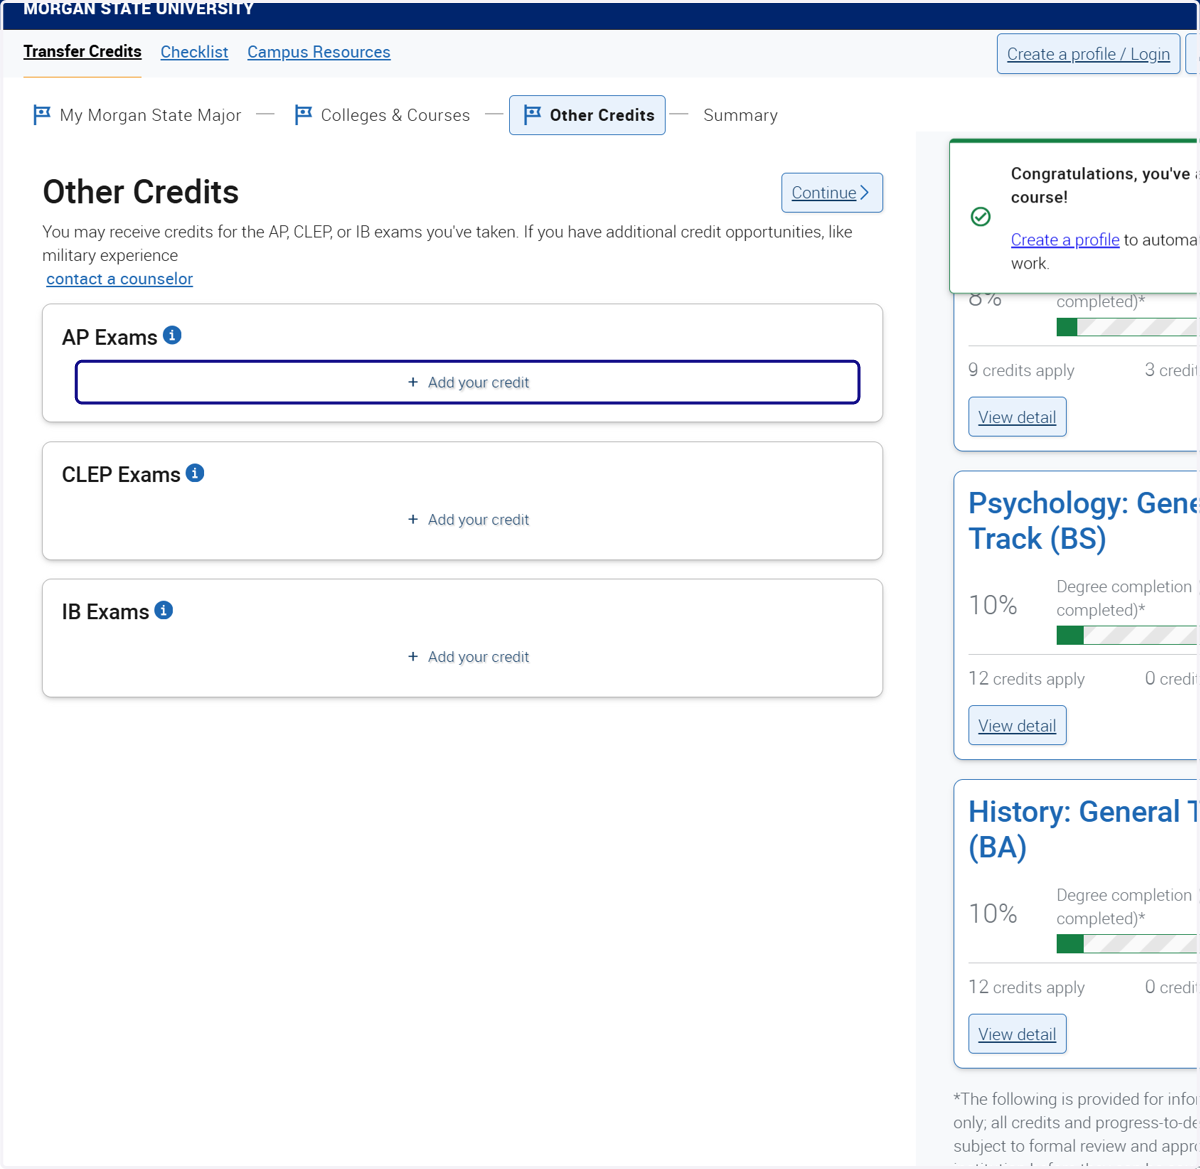Add your credit under CLEP Exams
This screenshot has width=1200, height=1169.
468,519
